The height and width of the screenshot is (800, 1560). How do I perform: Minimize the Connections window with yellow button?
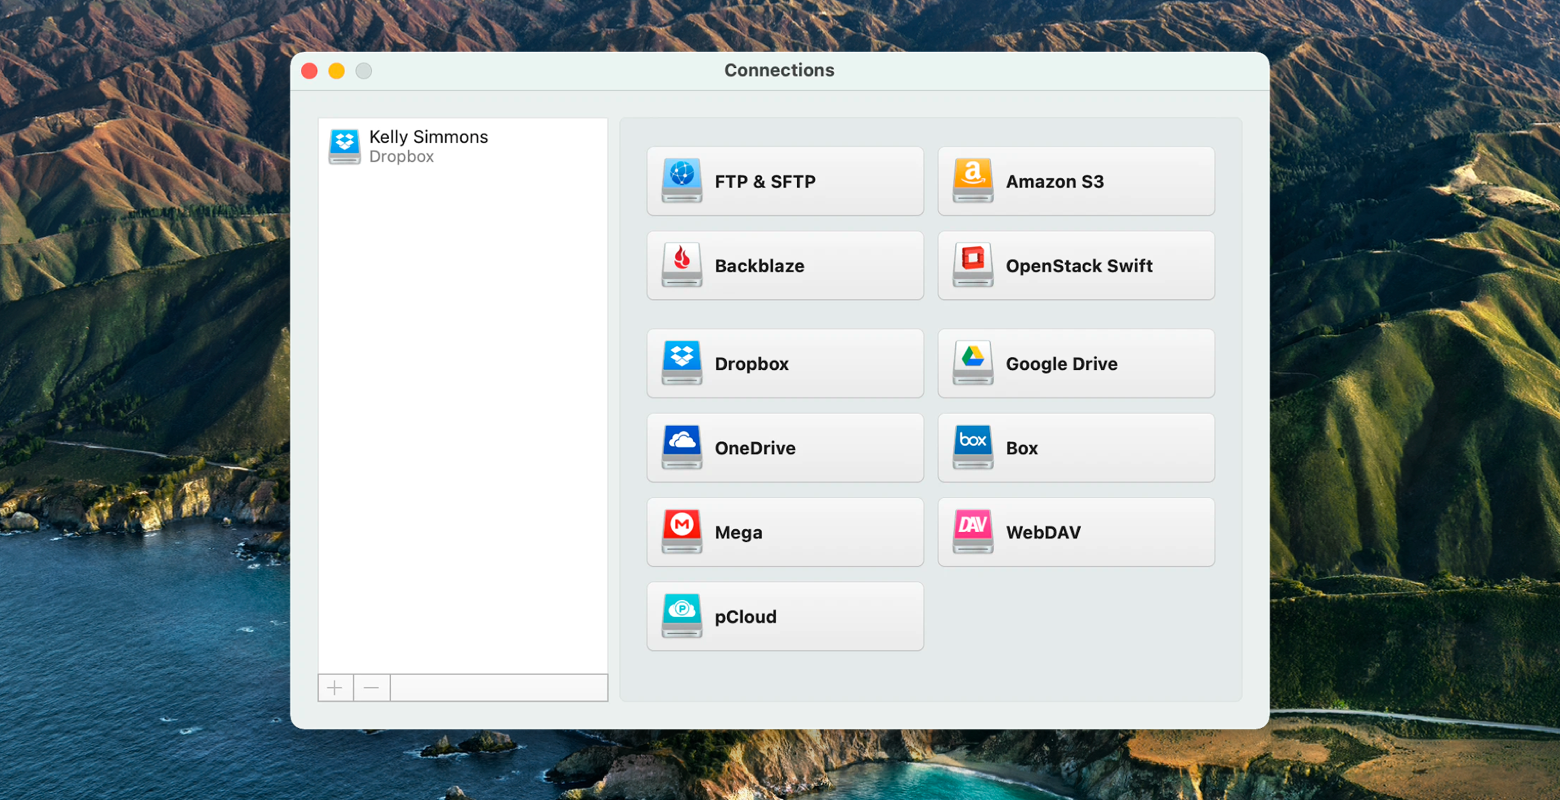tap(336, 71)
